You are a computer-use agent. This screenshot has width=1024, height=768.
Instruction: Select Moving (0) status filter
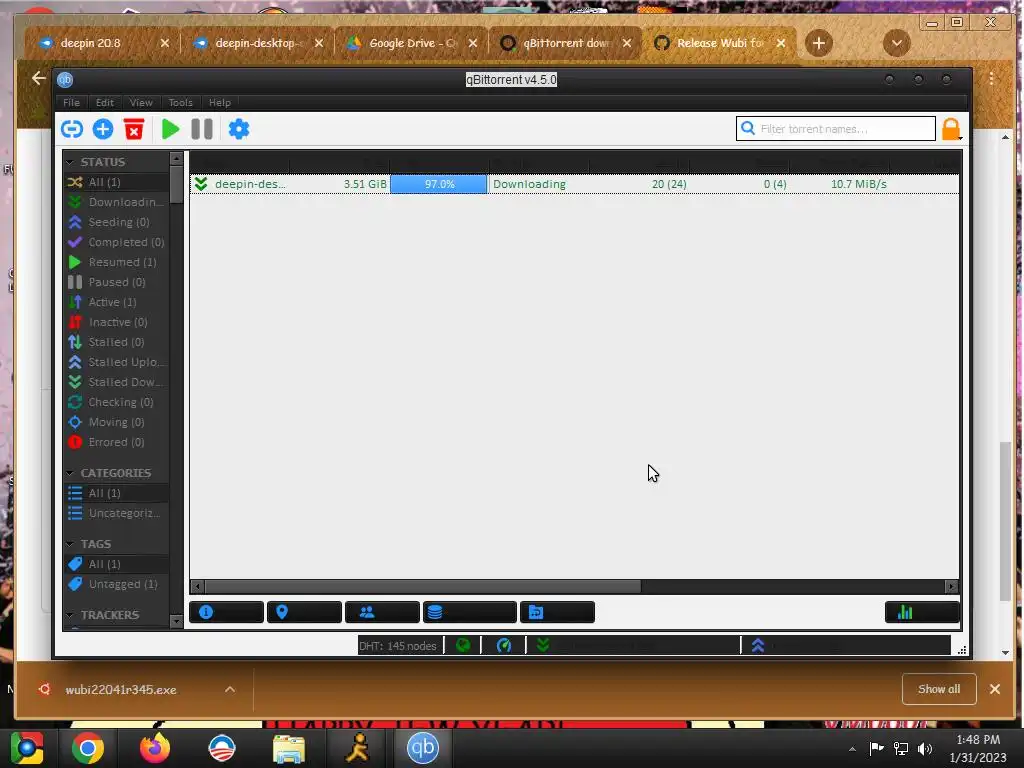(x=116, y=422)
